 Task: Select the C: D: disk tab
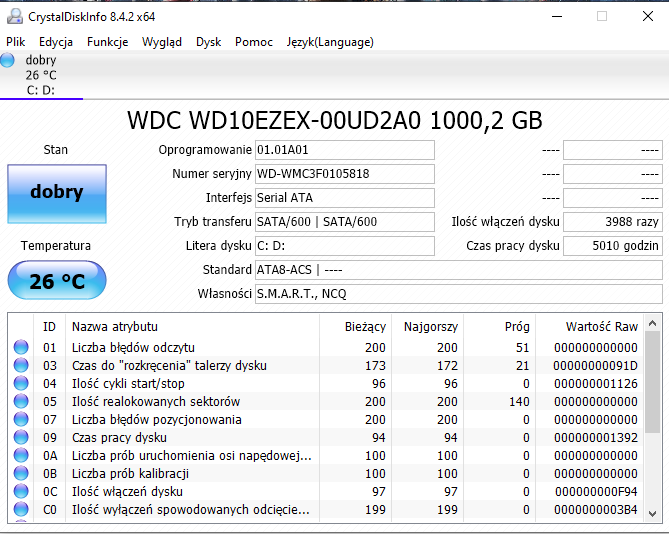(41, 75)
